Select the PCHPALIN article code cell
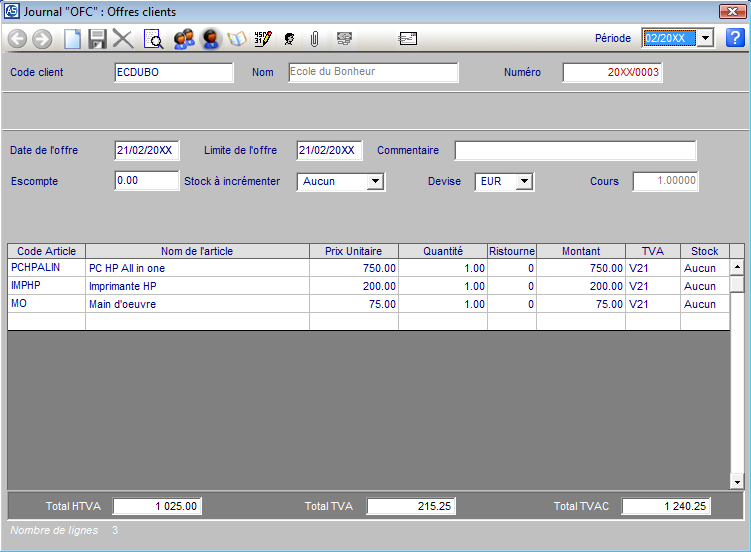751x552 pixels. point(46,268)
